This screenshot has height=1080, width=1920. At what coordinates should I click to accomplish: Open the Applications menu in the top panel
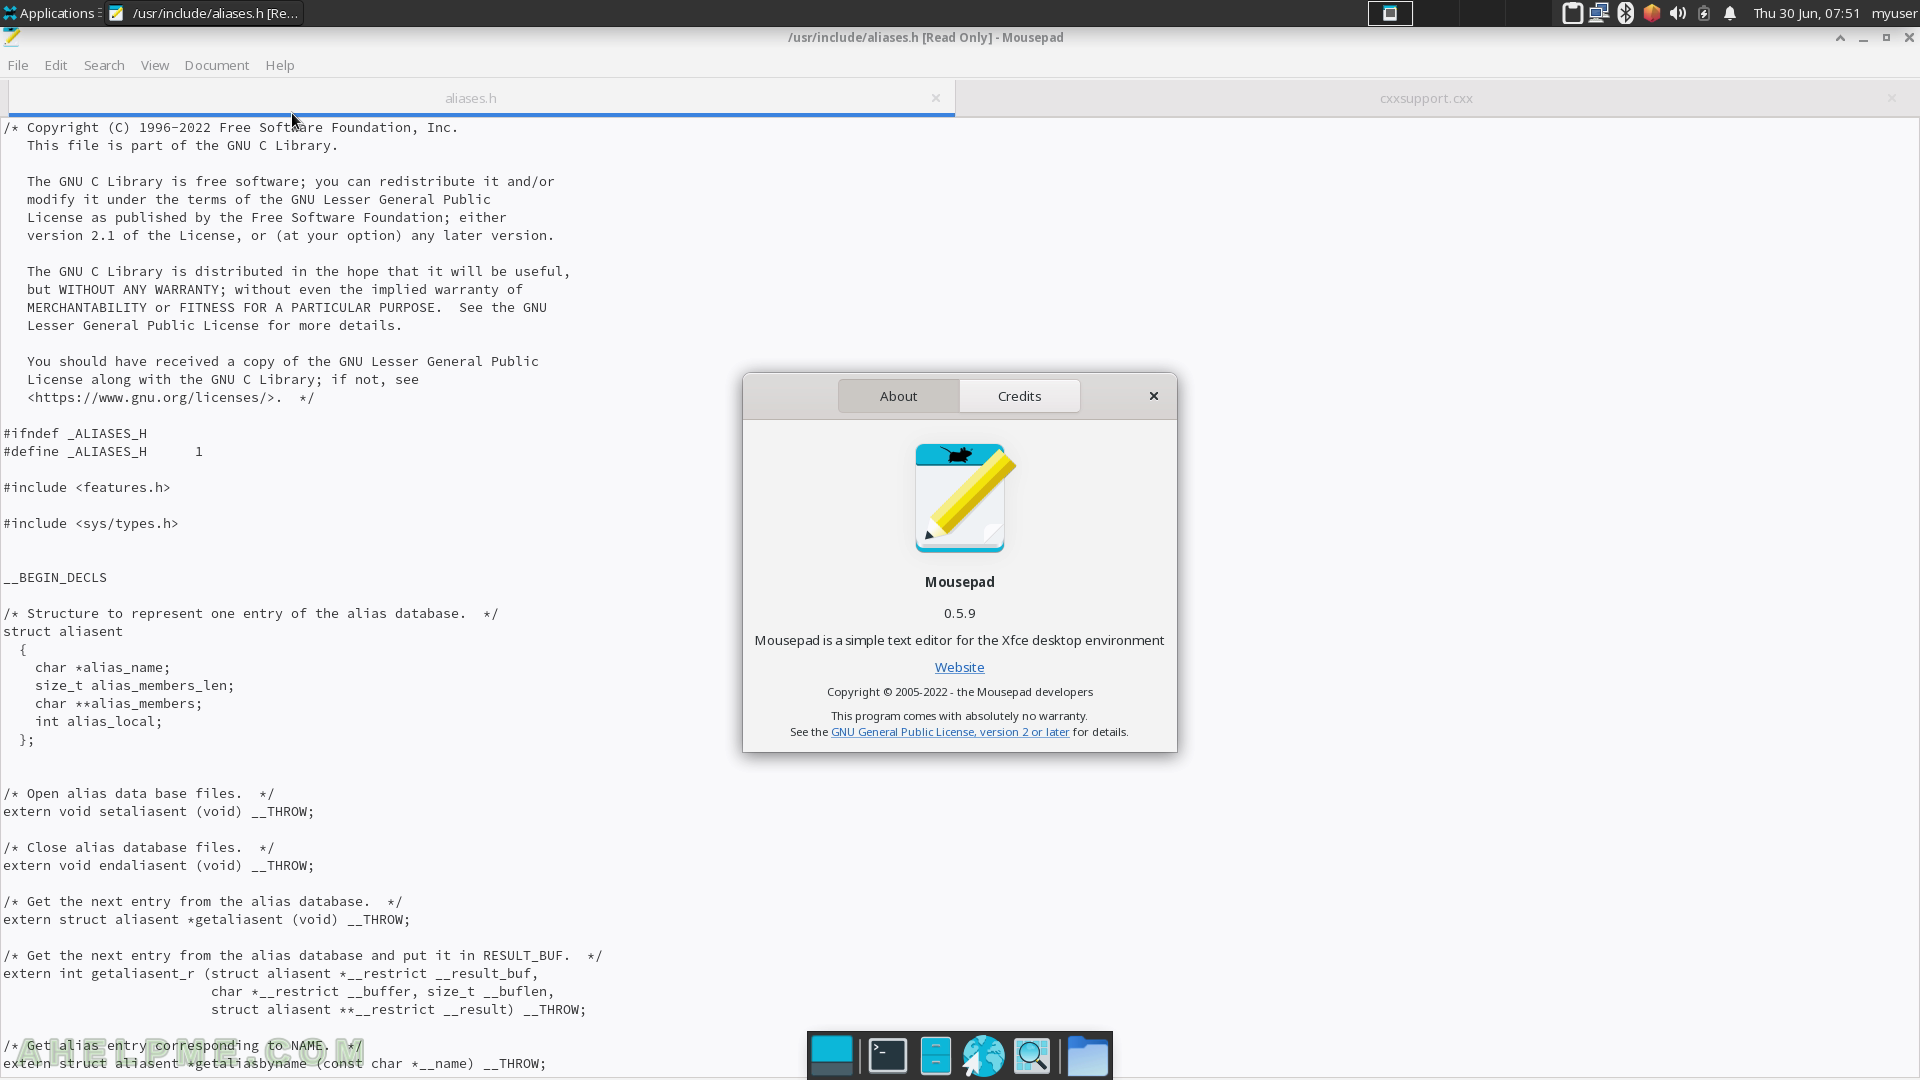point(48,13)
